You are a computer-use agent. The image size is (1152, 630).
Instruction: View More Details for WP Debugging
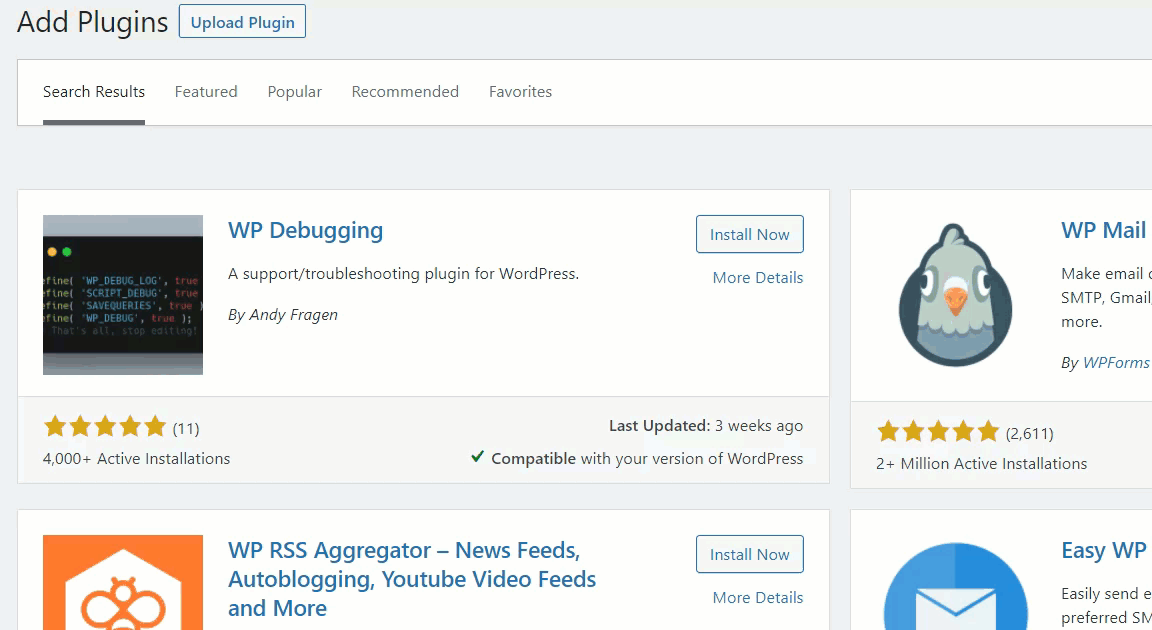coord(757,278)
